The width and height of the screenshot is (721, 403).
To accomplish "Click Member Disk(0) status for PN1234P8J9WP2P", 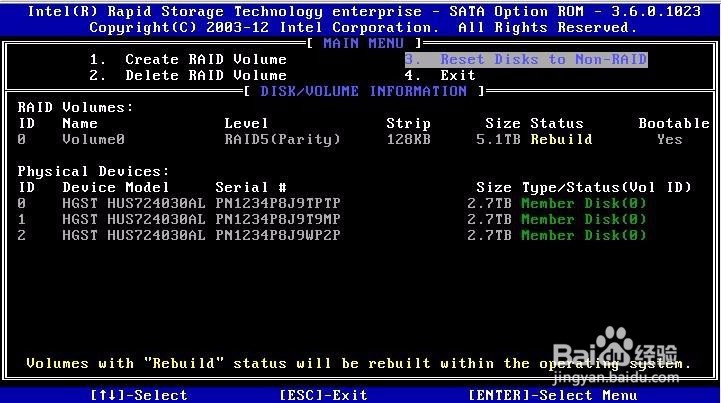I will [584, 235].
